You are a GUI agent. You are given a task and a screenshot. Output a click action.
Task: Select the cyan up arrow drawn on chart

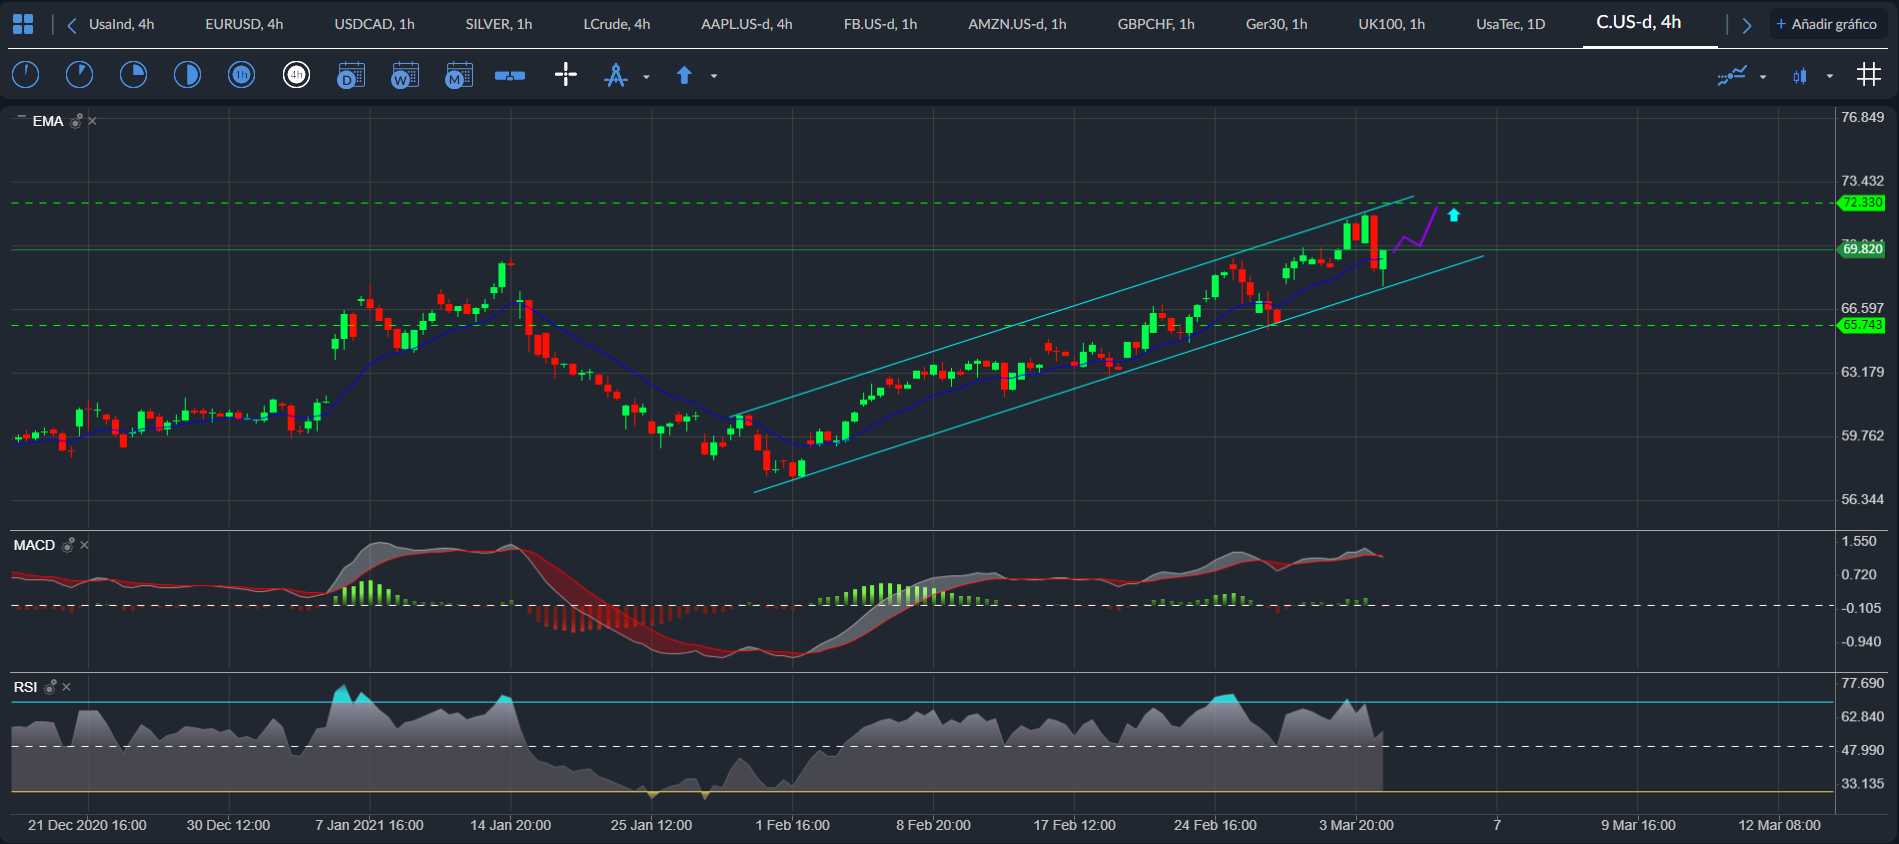coord(1454,215)
